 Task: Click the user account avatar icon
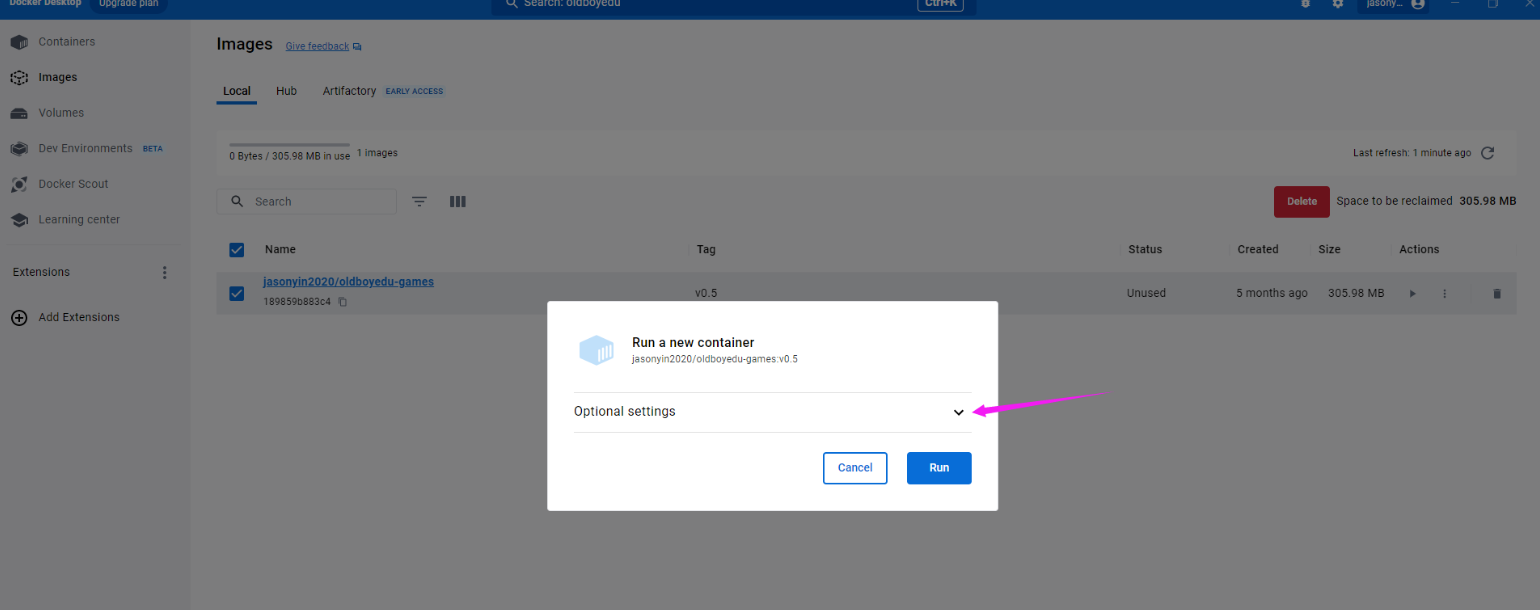[x=1417, y=4]
